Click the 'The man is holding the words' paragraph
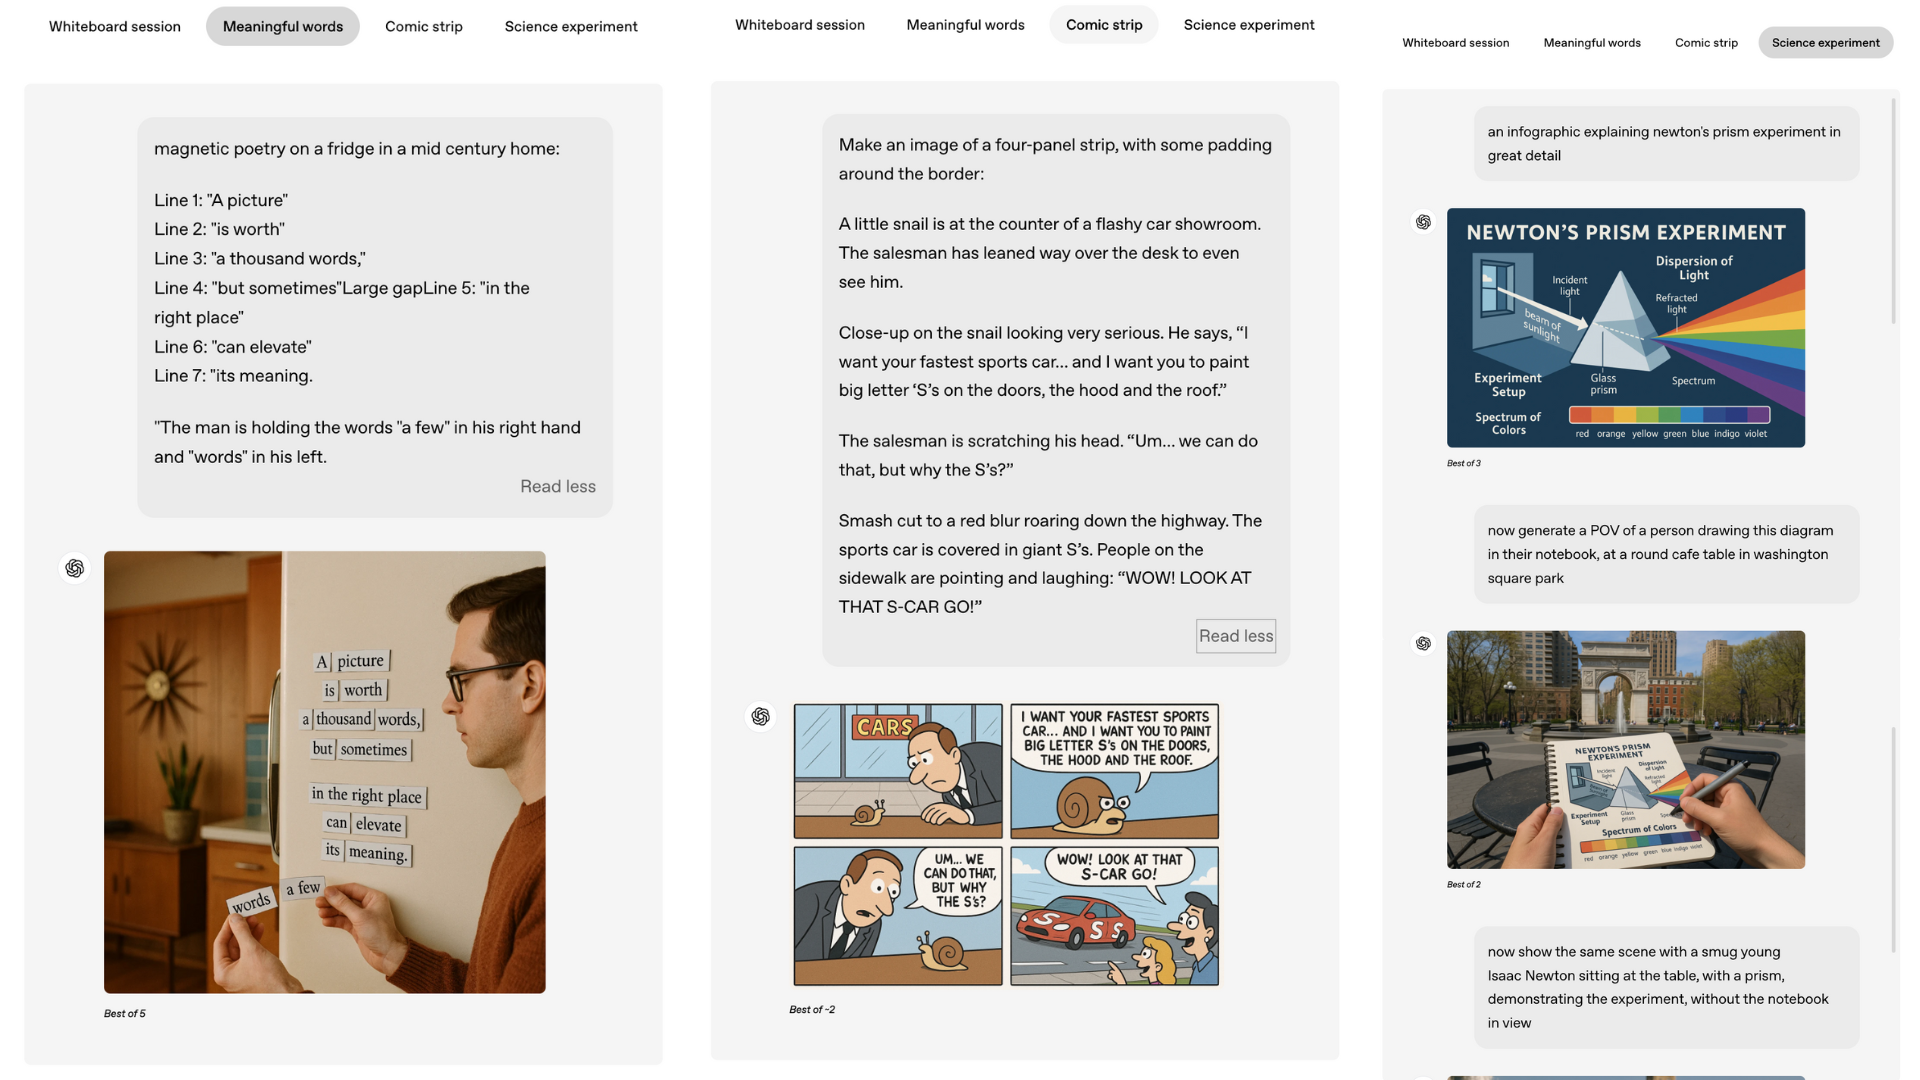 coord(367,441)
